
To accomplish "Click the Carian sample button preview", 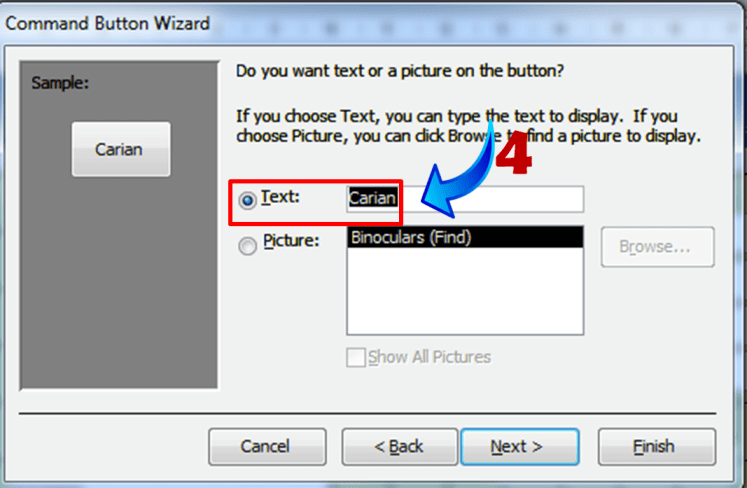I will (x=121, y=149).
